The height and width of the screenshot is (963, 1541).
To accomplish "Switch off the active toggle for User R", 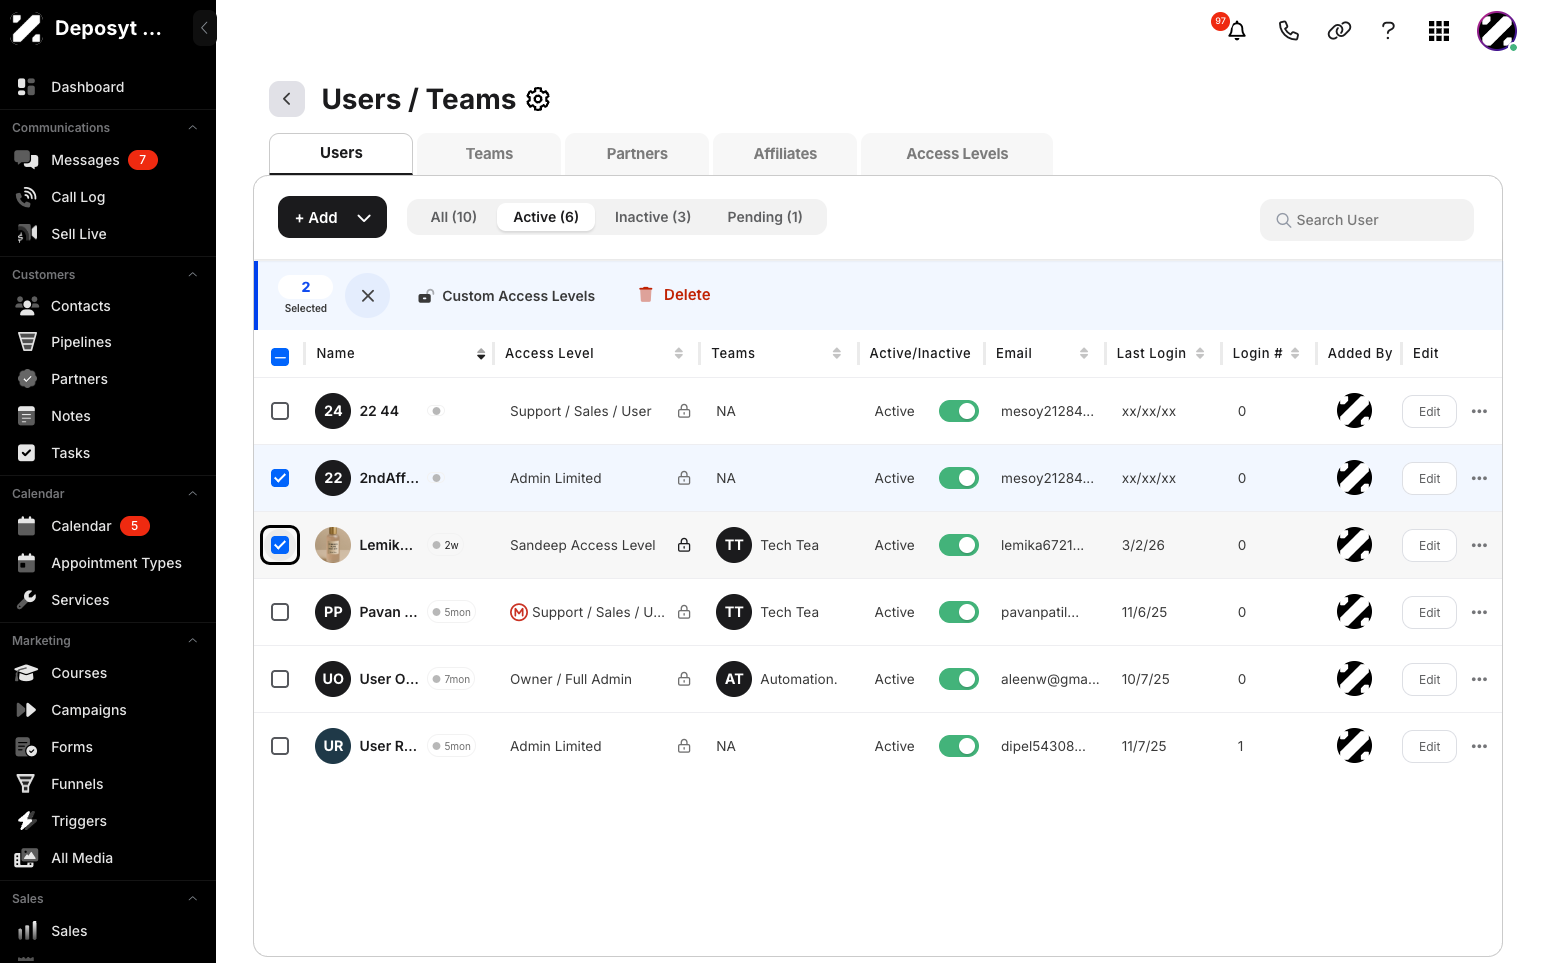I will [958, 746].
